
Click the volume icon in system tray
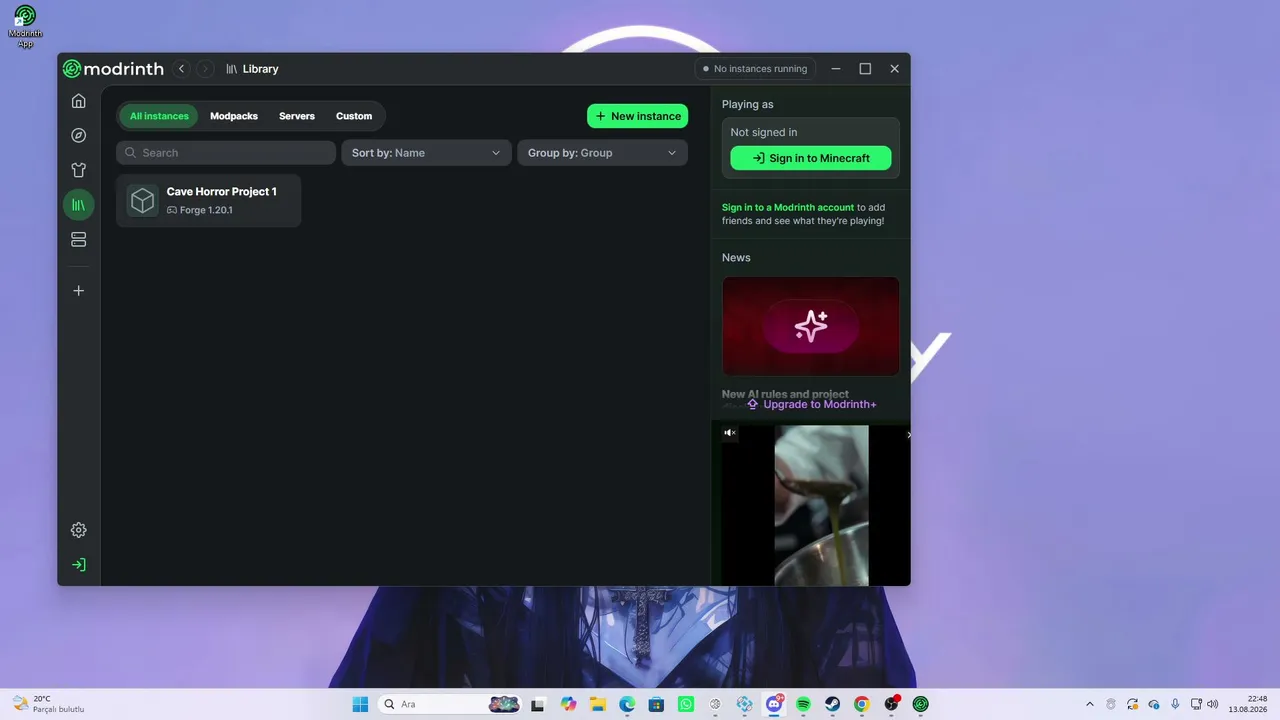pyautogui.click(x=1213, y=704)
